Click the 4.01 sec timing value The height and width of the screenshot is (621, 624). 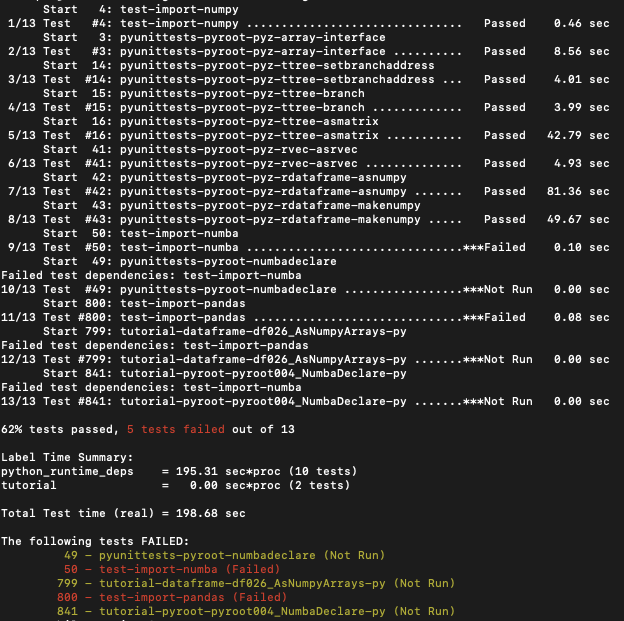coord(581,80)
